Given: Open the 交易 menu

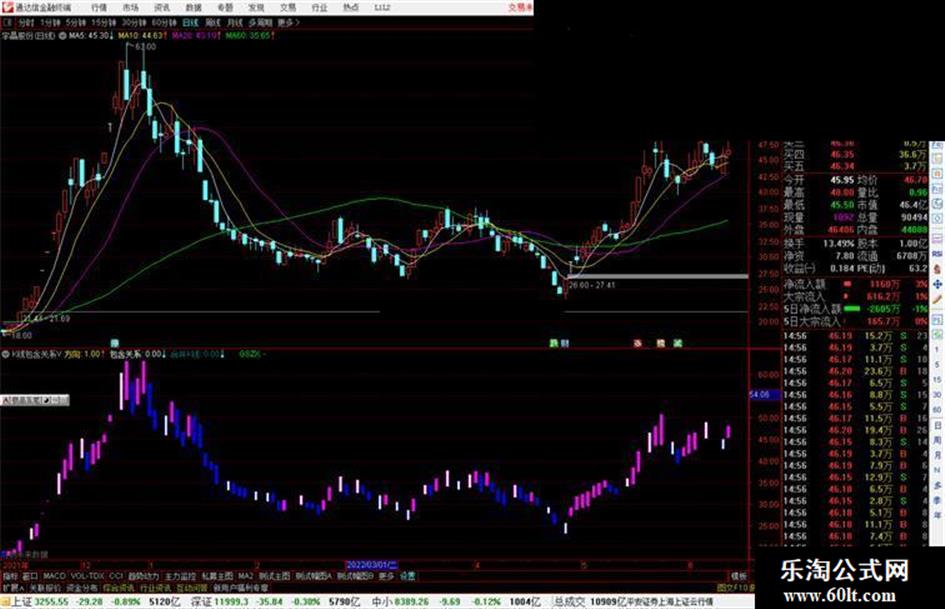Looking at the screenshot, I should pyautogui.click(x=287, y=7).
